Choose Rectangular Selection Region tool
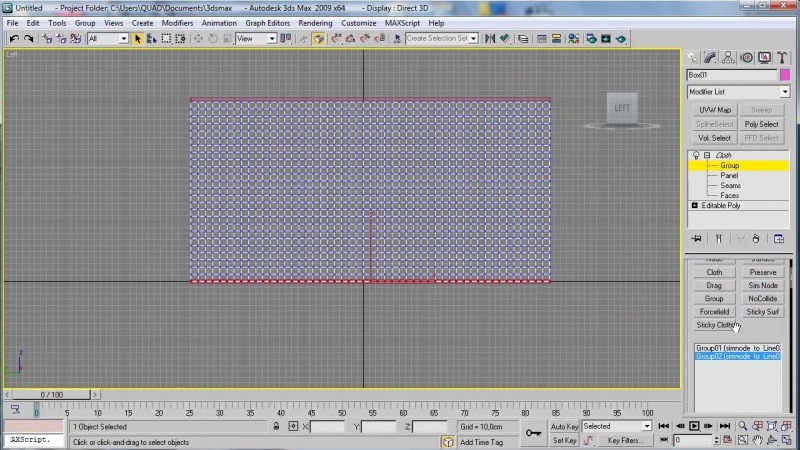 coord(166,39)
